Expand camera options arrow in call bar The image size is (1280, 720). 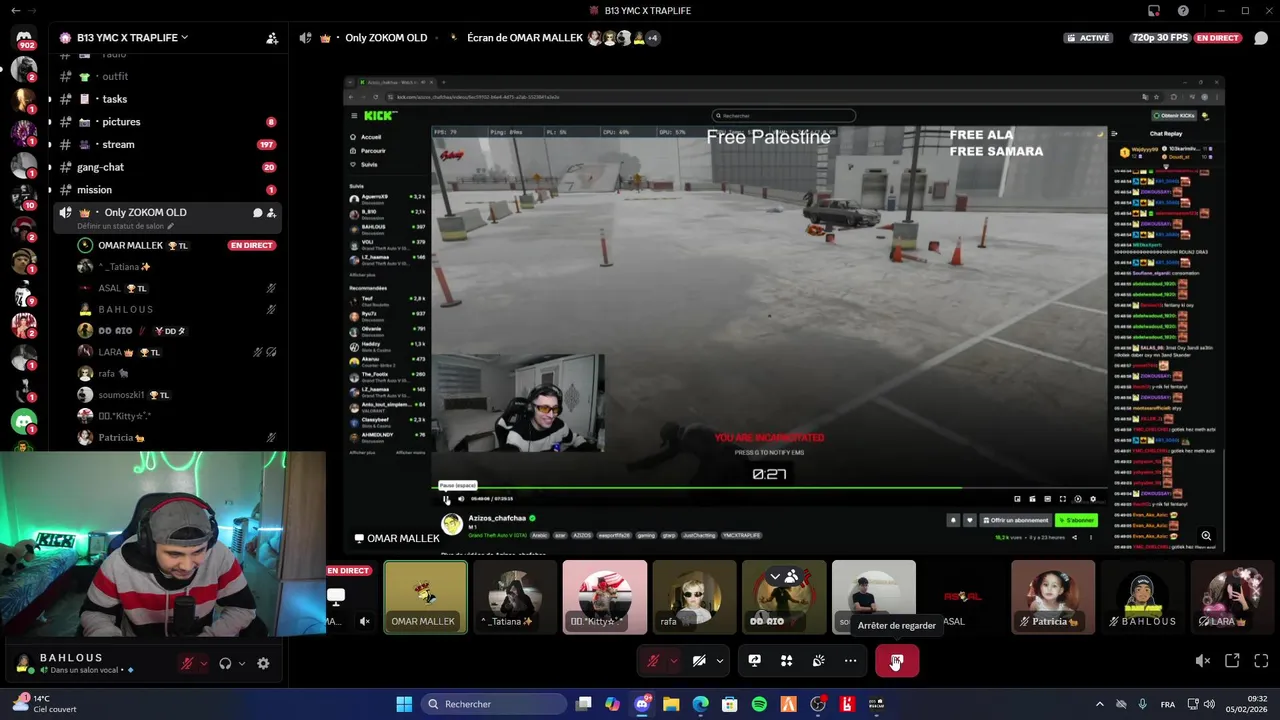click(719, 661)
